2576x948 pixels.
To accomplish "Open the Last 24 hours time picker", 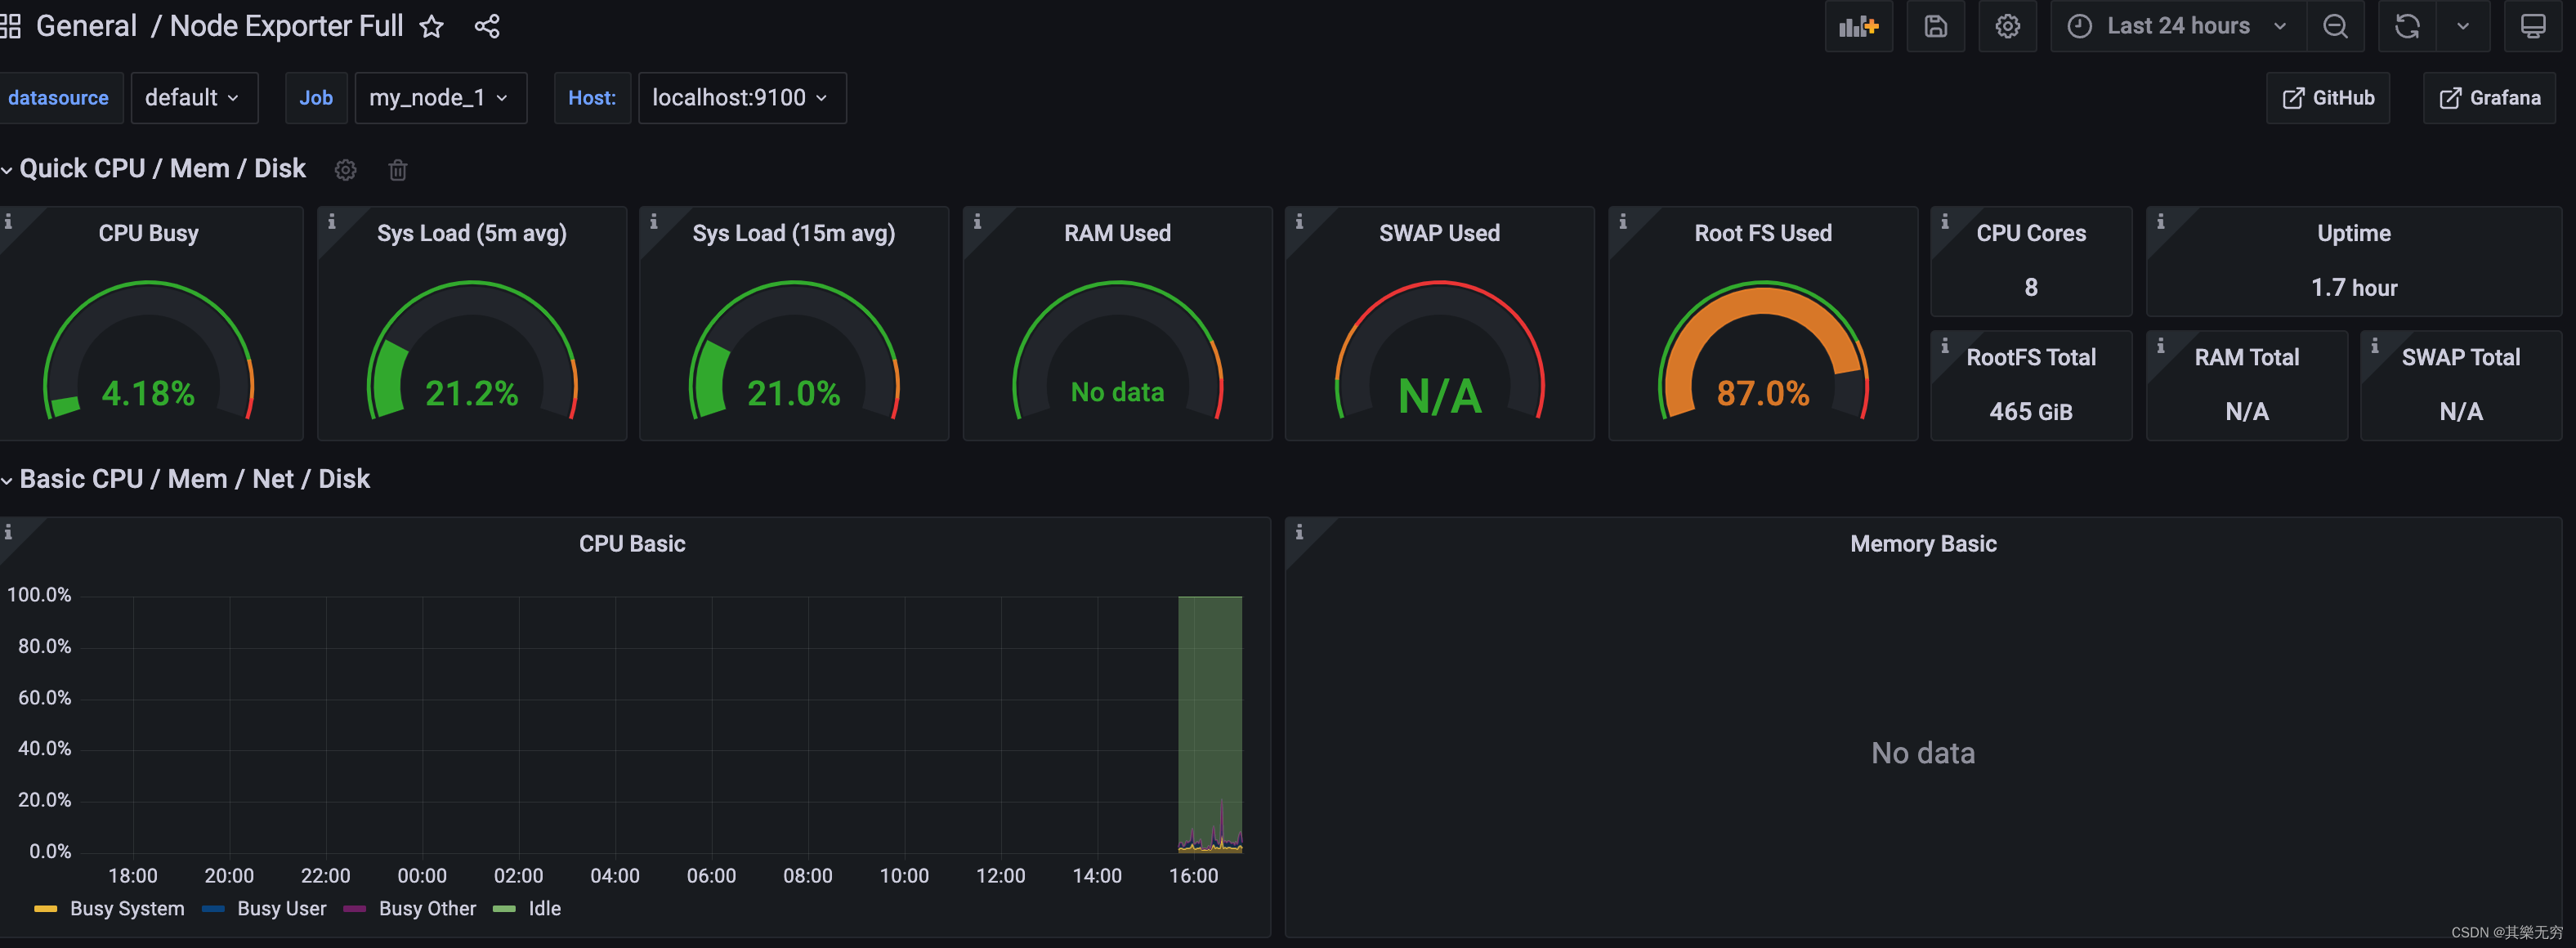I will pos(2177,27).
